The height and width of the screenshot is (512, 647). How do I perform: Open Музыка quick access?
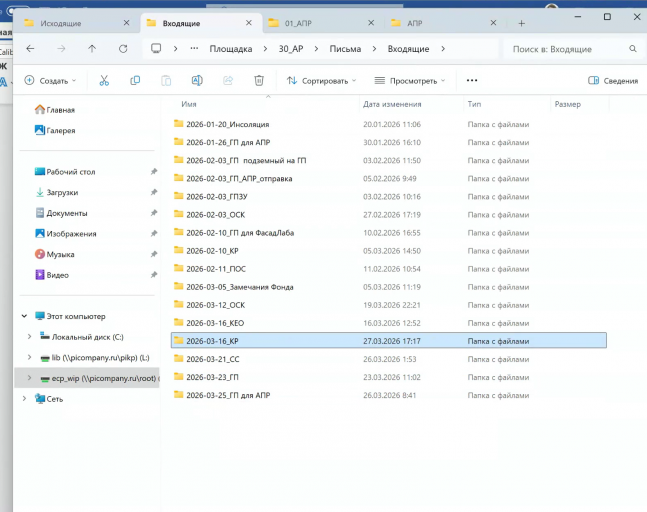(54, 254)
